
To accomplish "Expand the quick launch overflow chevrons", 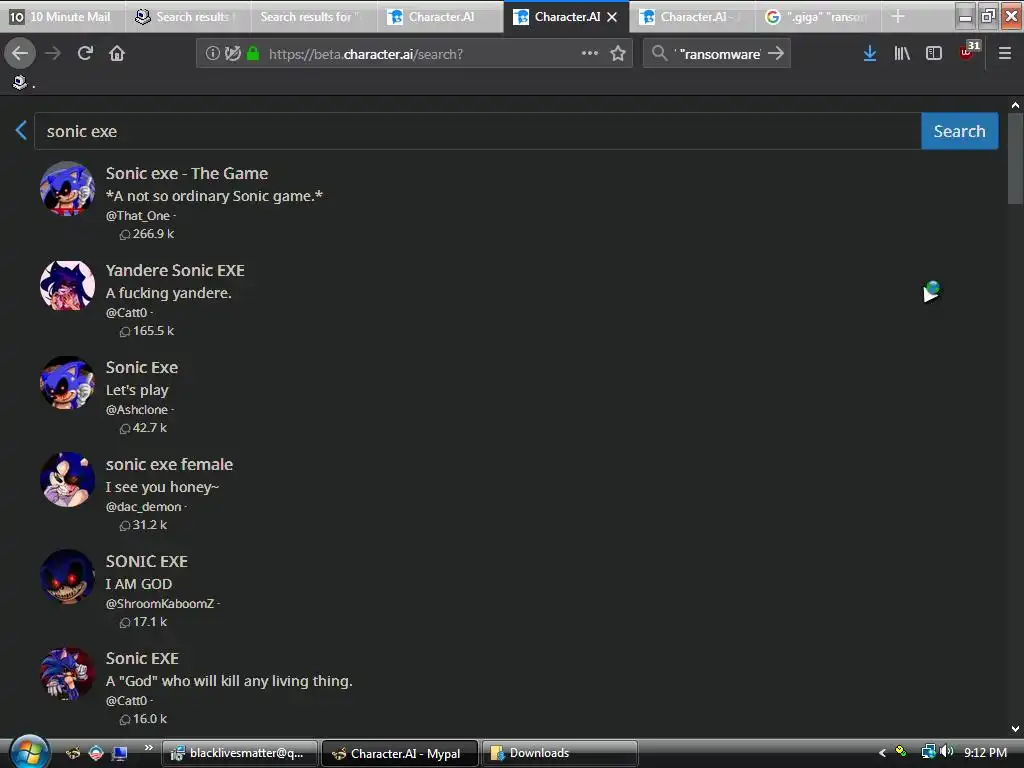I will tap(149, 747).
